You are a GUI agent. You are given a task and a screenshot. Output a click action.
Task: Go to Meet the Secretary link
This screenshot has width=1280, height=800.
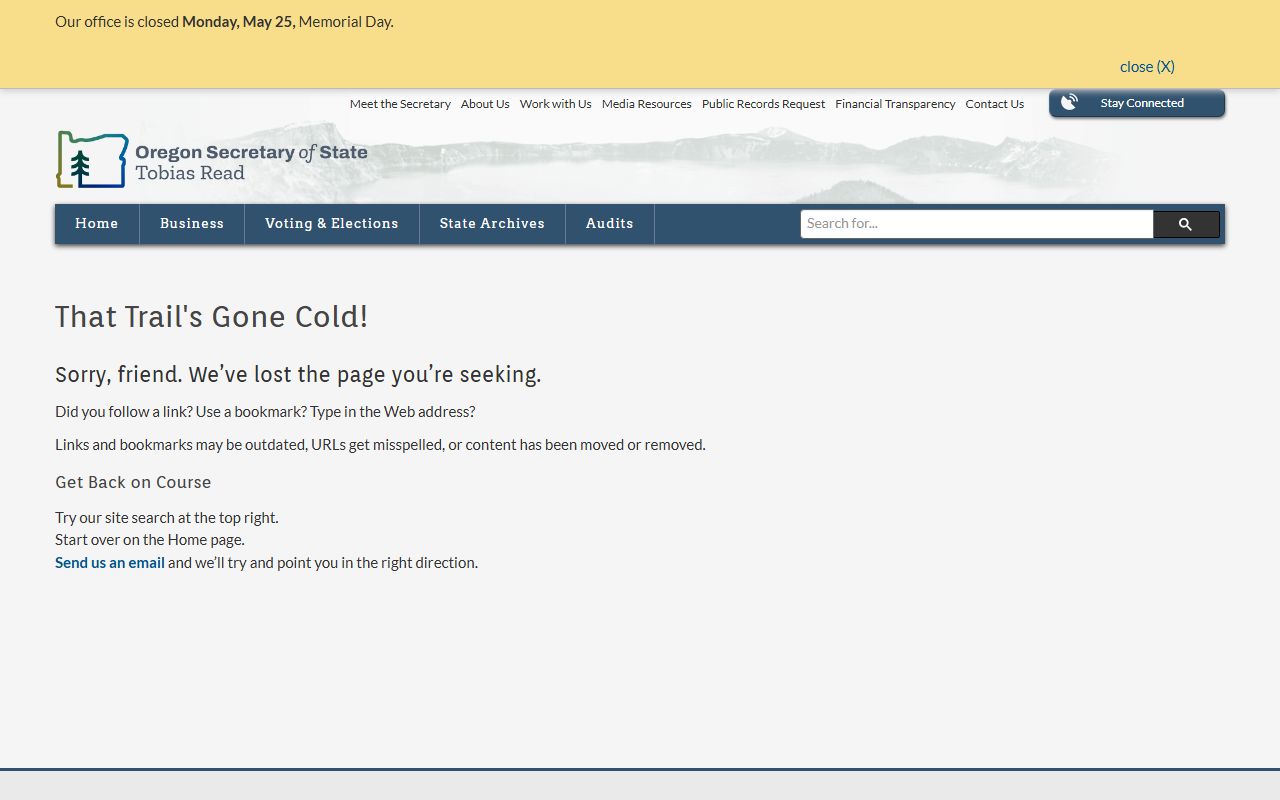point(400,104)
